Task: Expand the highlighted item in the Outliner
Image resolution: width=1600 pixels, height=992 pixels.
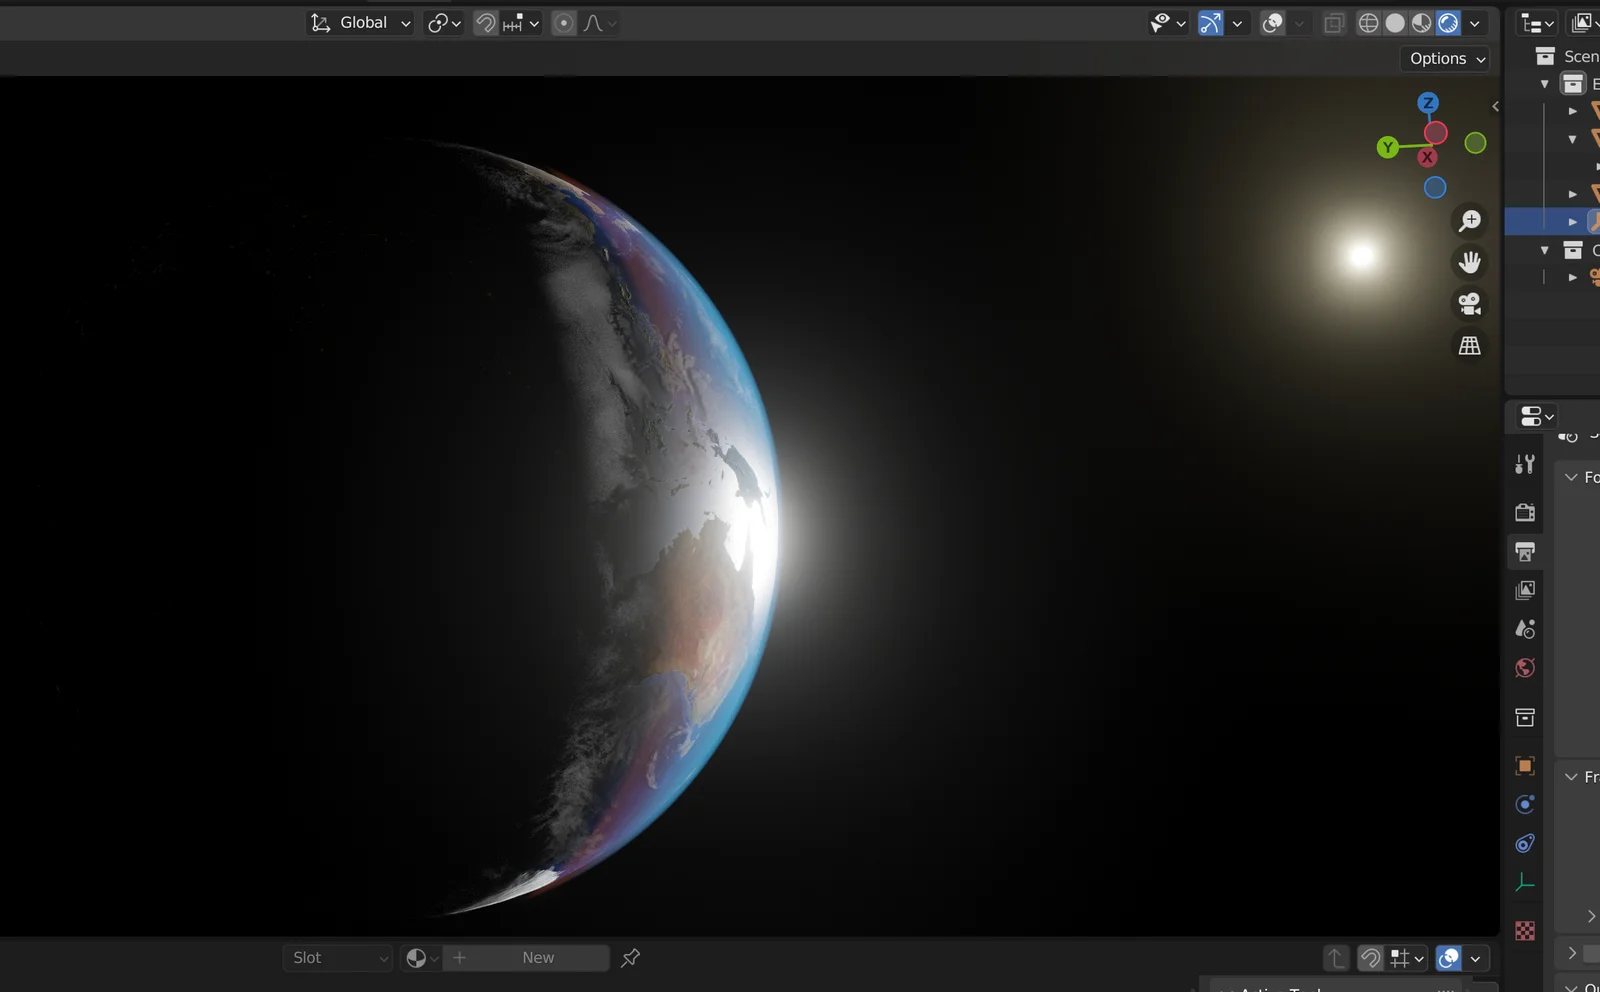Action: pyautogui.click(x=1575, y=221)
